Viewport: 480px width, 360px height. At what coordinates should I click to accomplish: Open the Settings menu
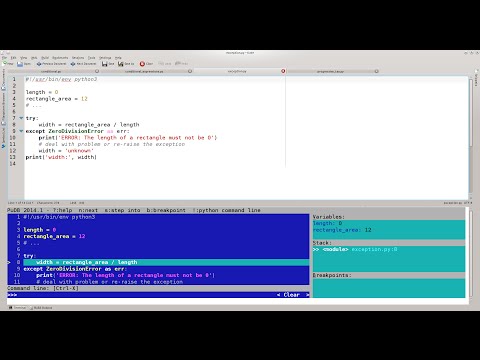105,58
